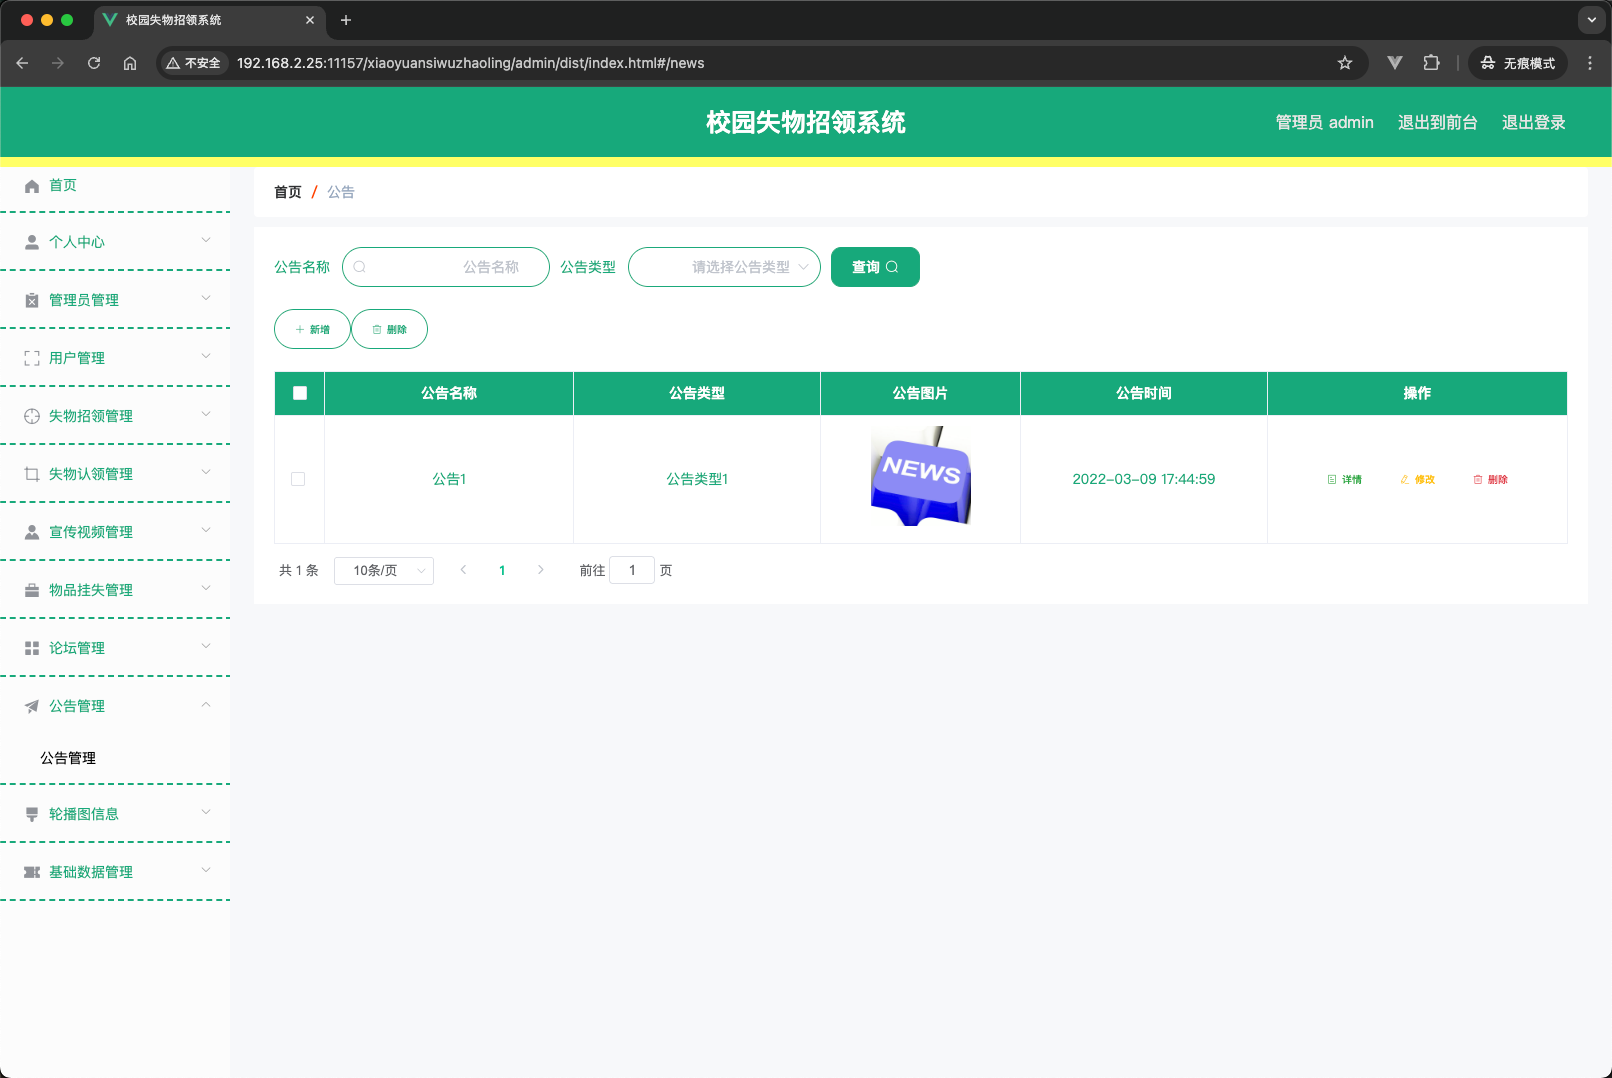Select page 1 in the pagination
The image size is (1612, 1078).
[x=502, y=570]
